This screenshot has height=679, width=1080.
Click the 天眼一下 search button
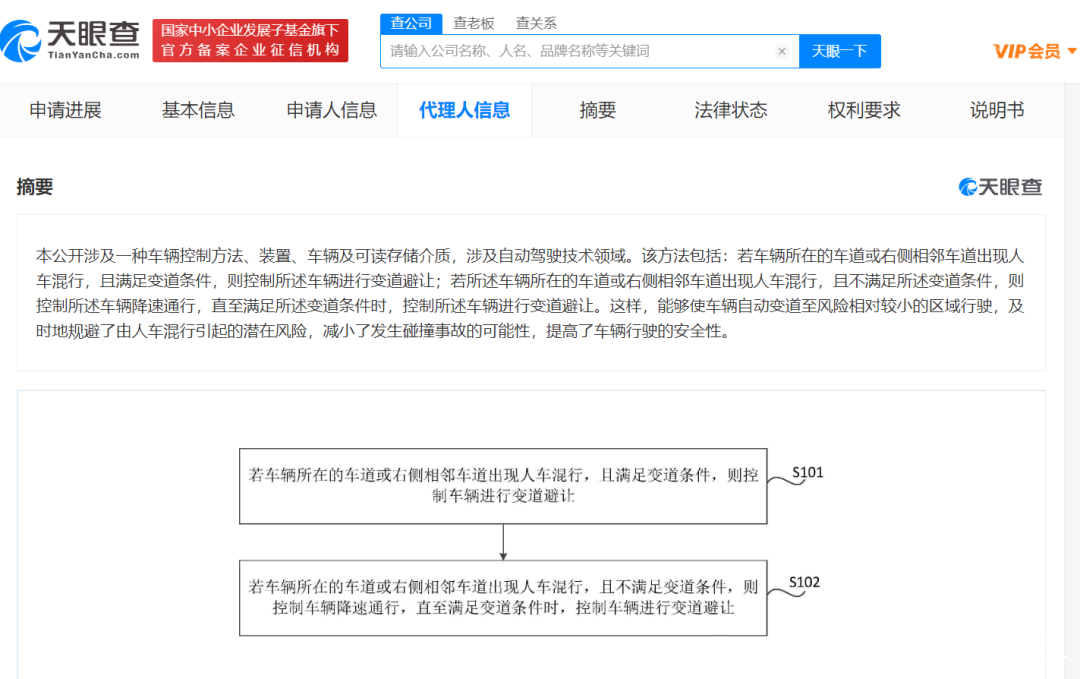pyautogui.click(x=840, y=51)
